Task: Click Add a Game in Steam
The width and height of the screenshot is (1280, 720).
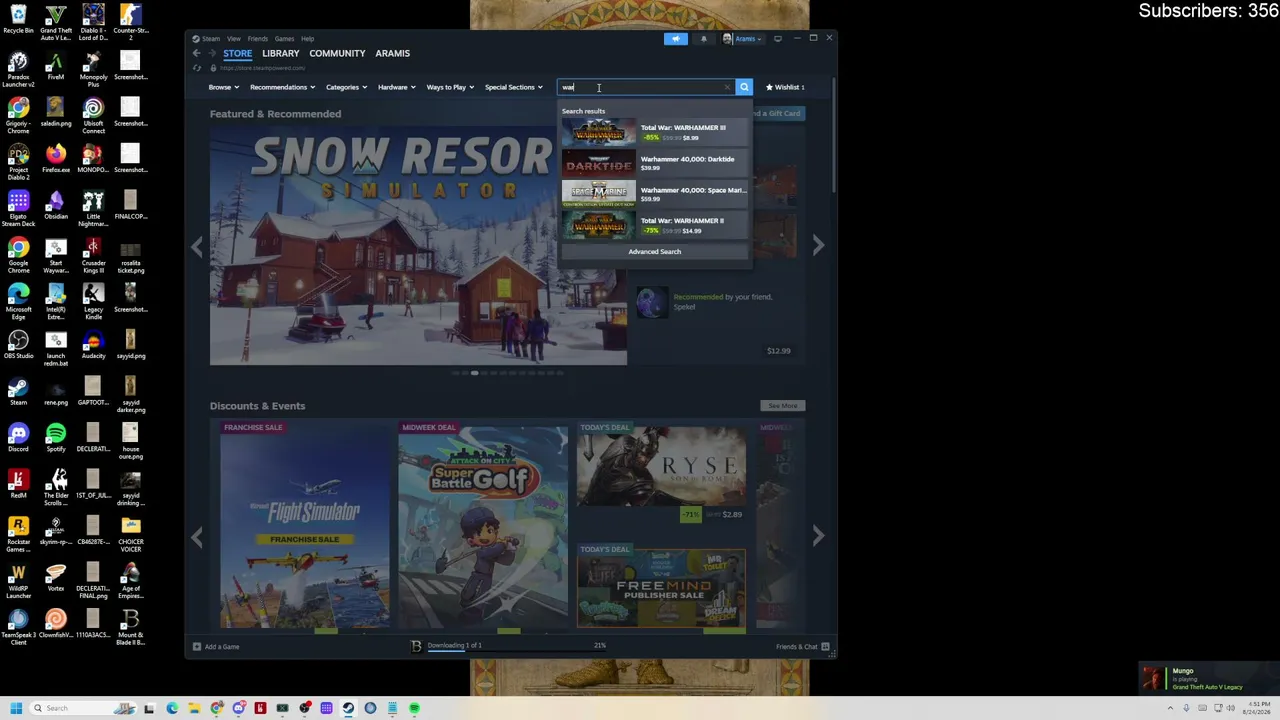Action: click(216, 647)
